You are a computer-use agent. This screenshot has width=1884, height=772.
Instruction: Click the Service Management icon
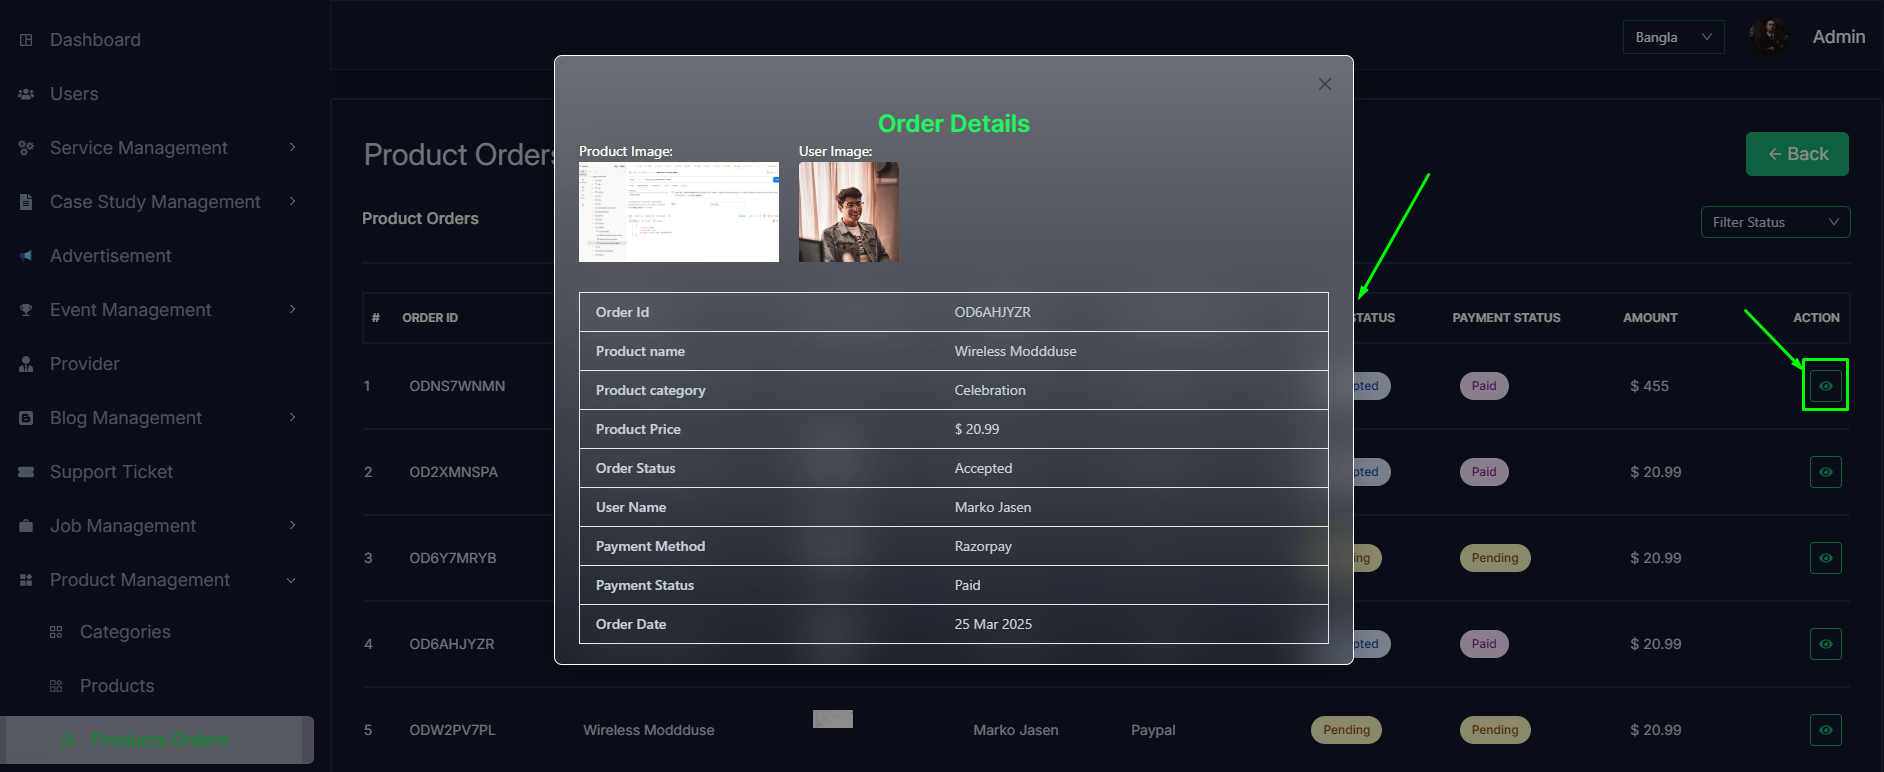pyautogui.click(x=26, y=148)
